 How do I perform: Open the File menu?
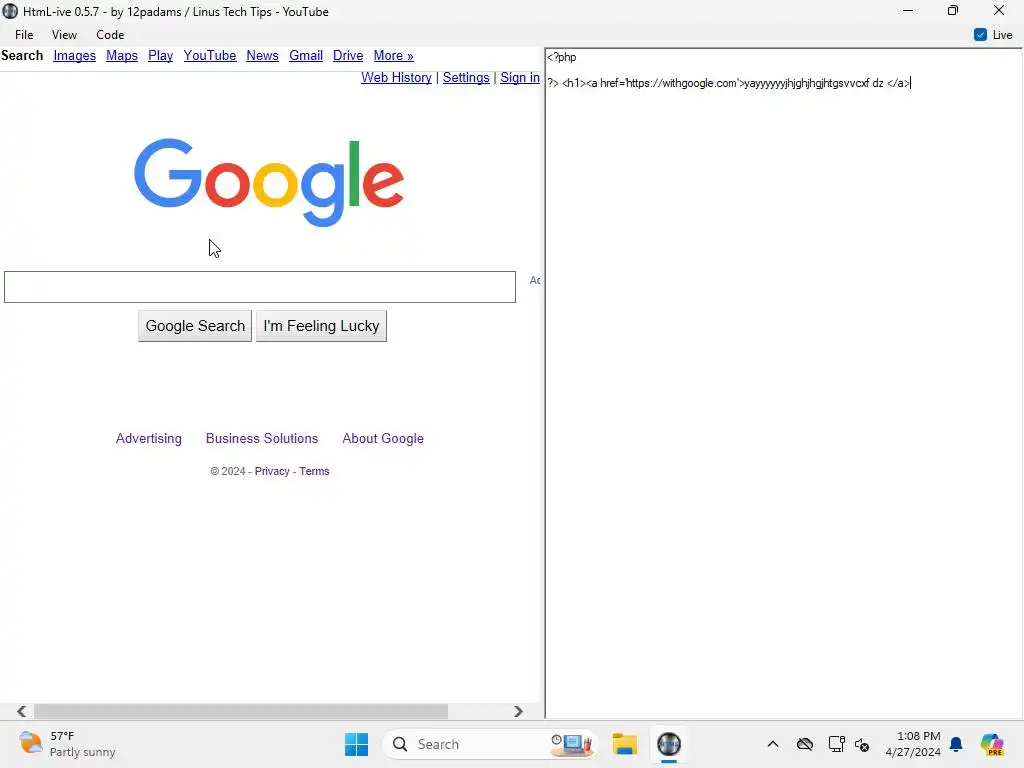coord(24,35)
